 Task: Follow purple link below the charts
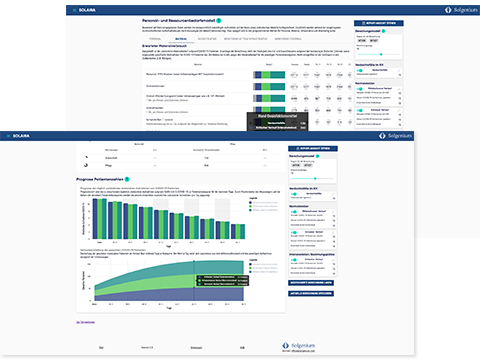click(x=85, y=322)
